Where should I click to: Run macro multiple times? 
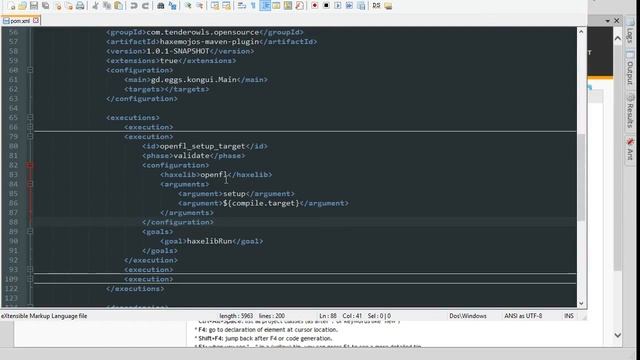(x=349, y=6)
